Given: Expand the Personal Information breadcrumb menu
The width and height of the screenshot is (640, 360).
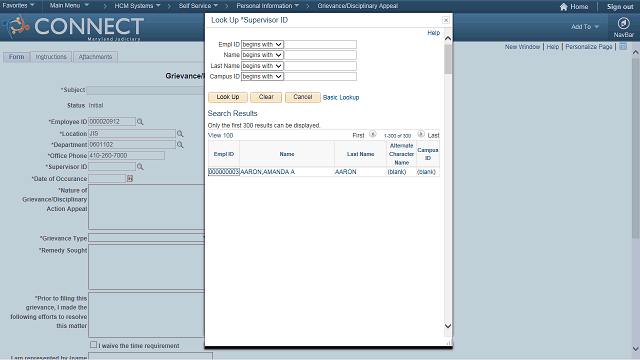Looking at the screenshot, I should click(x=268, y=6).
